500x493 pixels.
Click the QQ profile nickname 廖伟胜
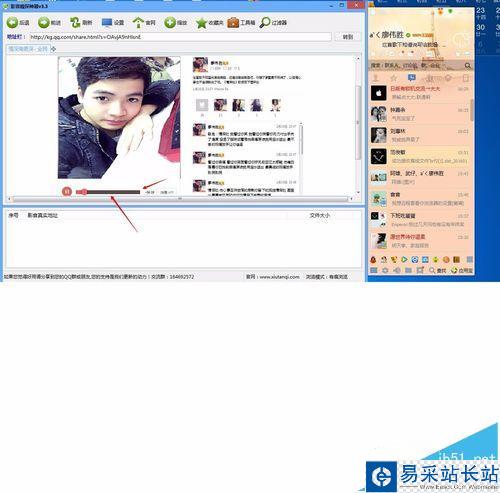392,34
